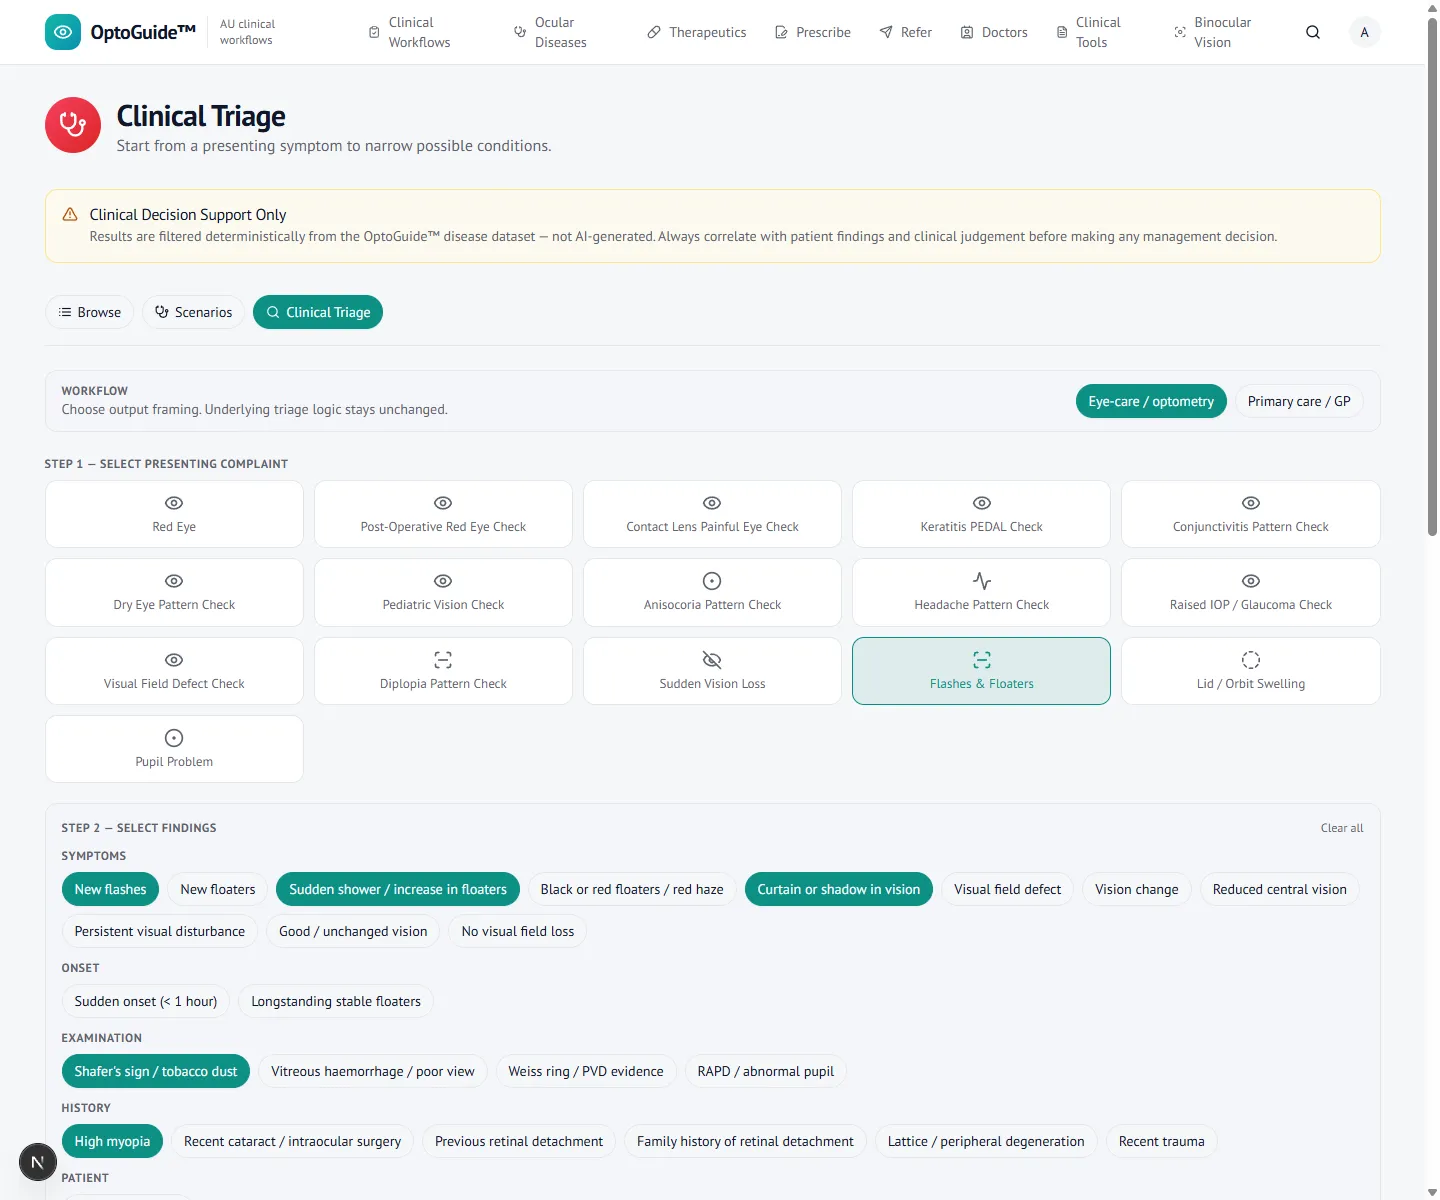Screen dimensions: 1440x1200
Task: Click the dark N badge at bottom-left
Action: (38, 1162)
